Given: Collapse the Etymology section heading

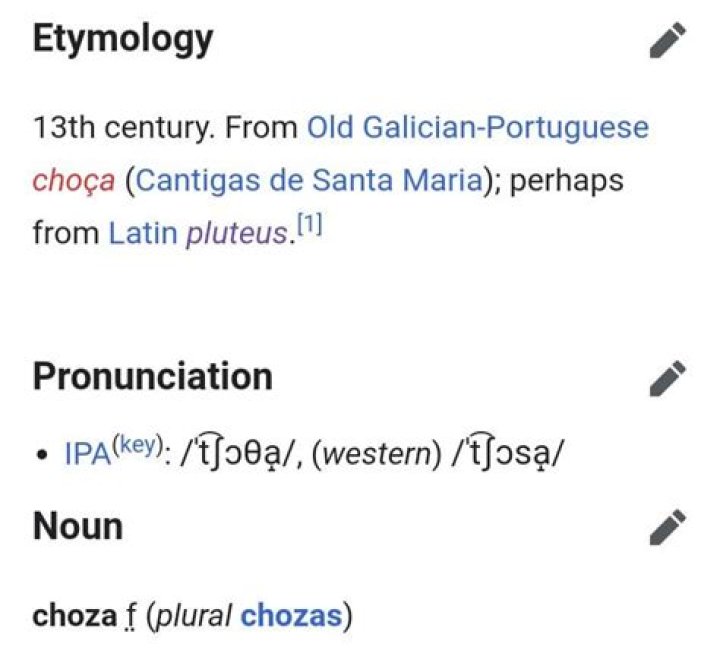Looking at the screenshot, I should [123, 40].
